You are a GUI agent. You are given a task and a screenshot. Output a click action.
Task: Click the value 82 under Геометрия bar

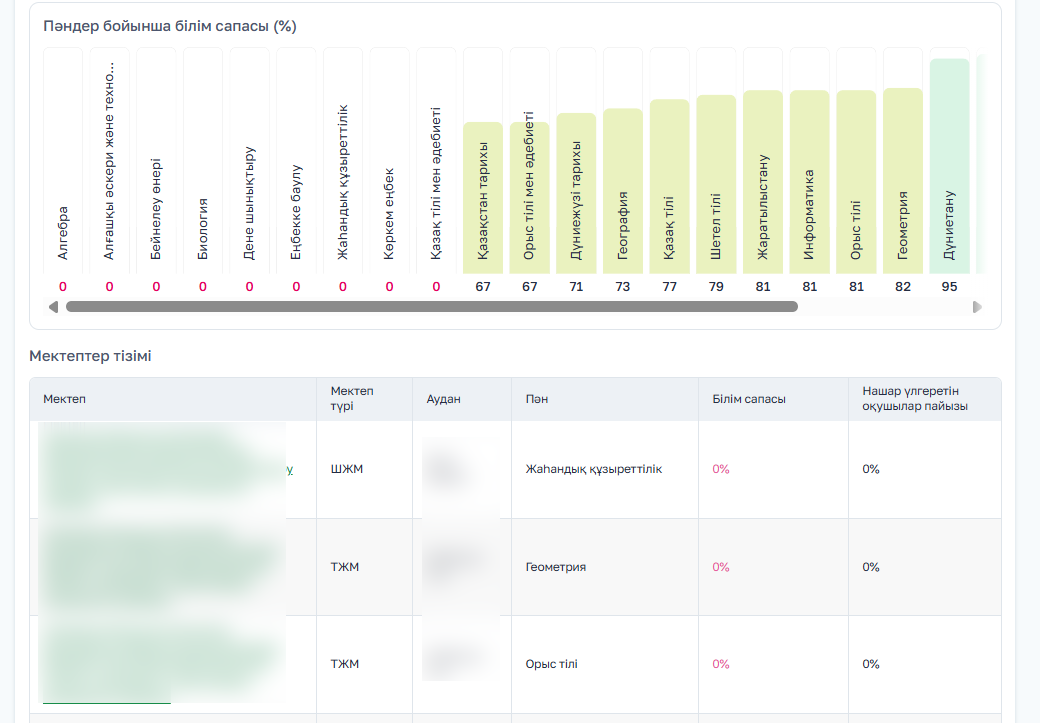point(903,287)
